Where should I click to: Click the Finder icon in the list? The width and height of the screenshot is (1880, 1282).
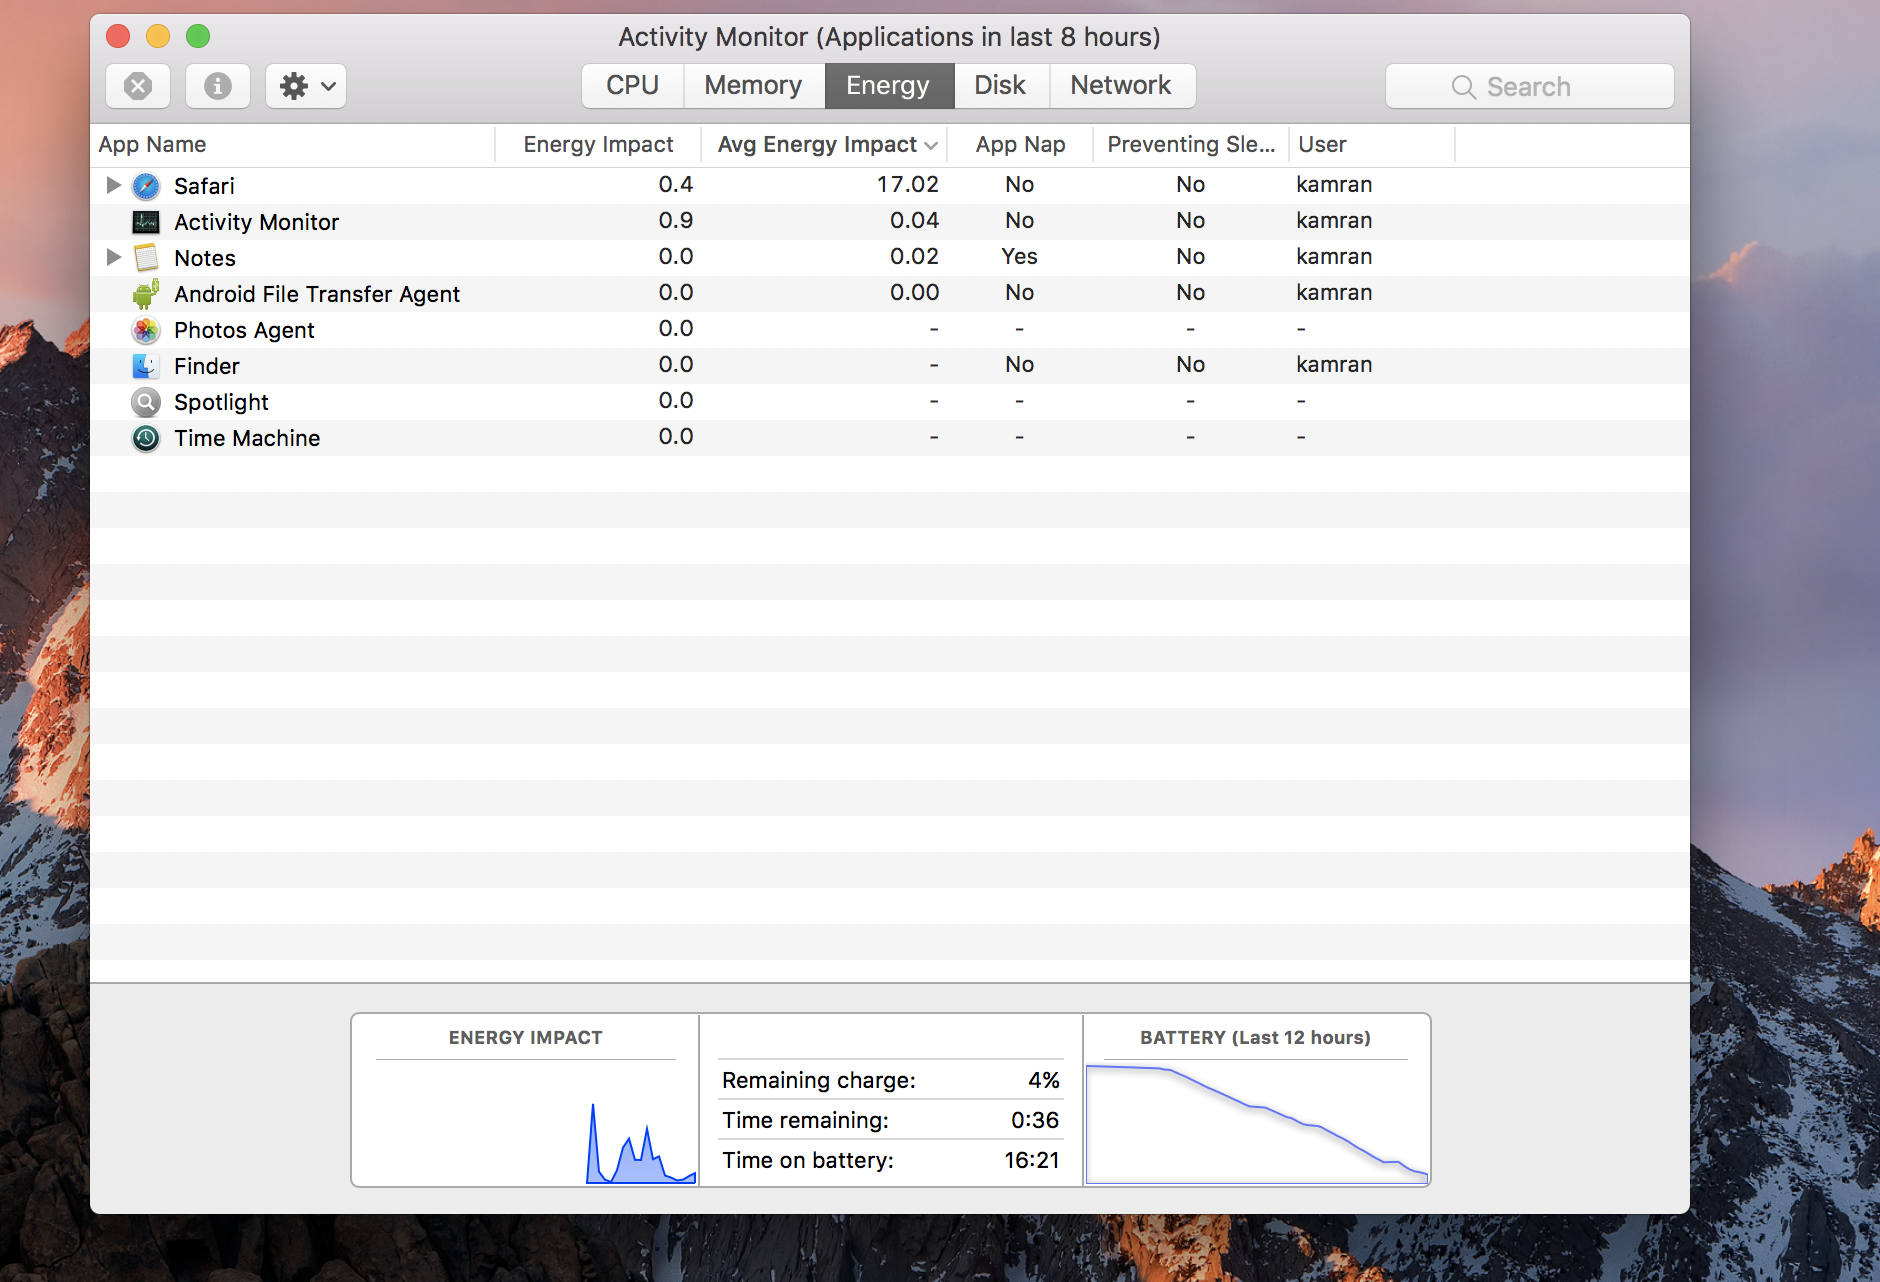pyautogui.click(x=146, y=366)
